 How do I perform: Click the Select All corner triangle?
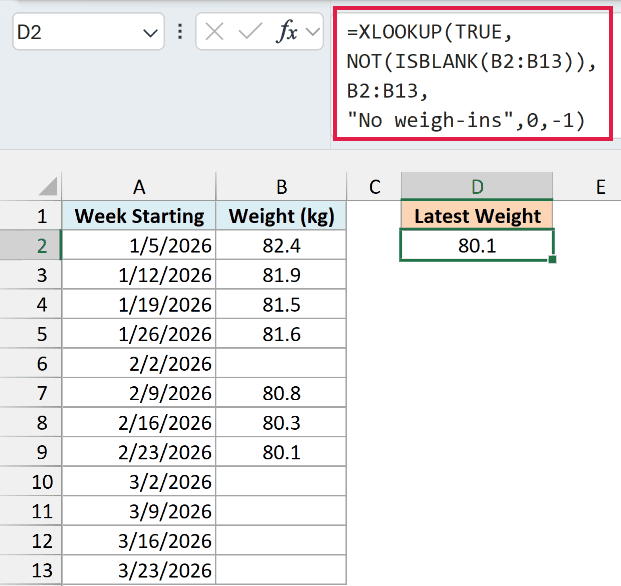tap(48, 187)
